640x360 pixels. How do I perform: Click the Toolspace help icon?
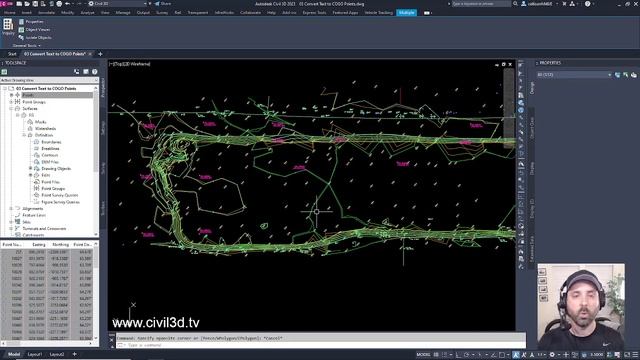(95, 71)
